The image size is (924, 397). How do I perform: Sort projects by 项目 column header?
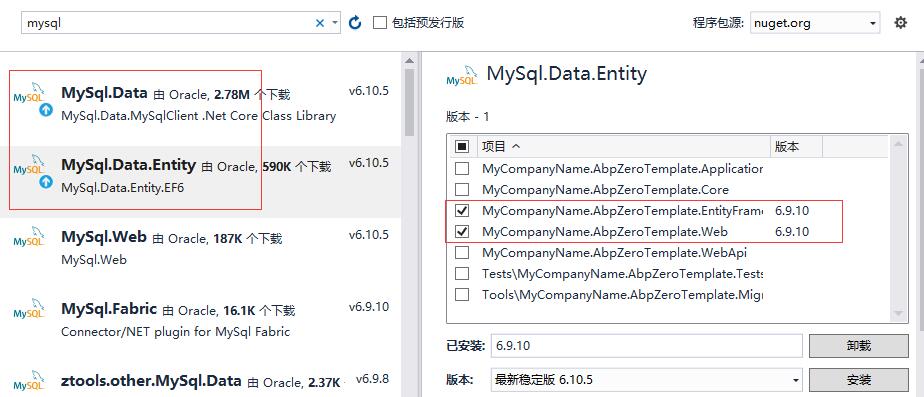tap(623, 147)
